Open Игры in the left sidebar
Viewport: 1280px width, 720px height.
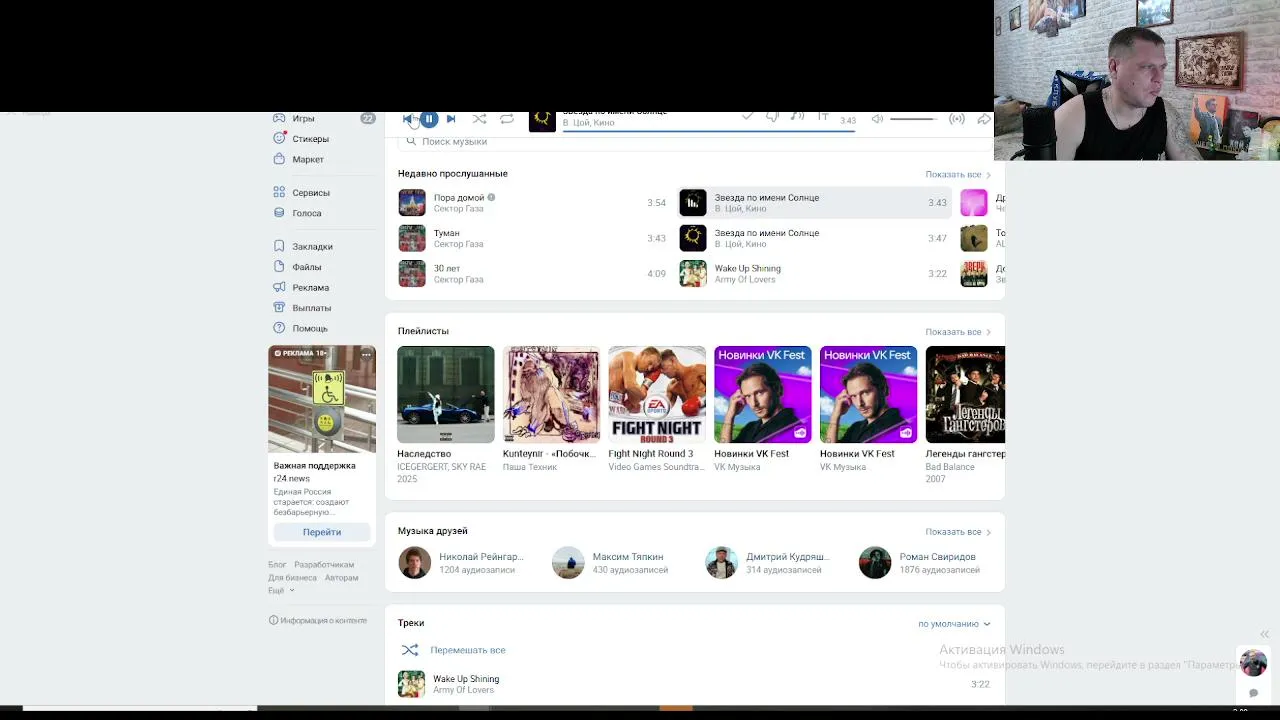point(304,119)
